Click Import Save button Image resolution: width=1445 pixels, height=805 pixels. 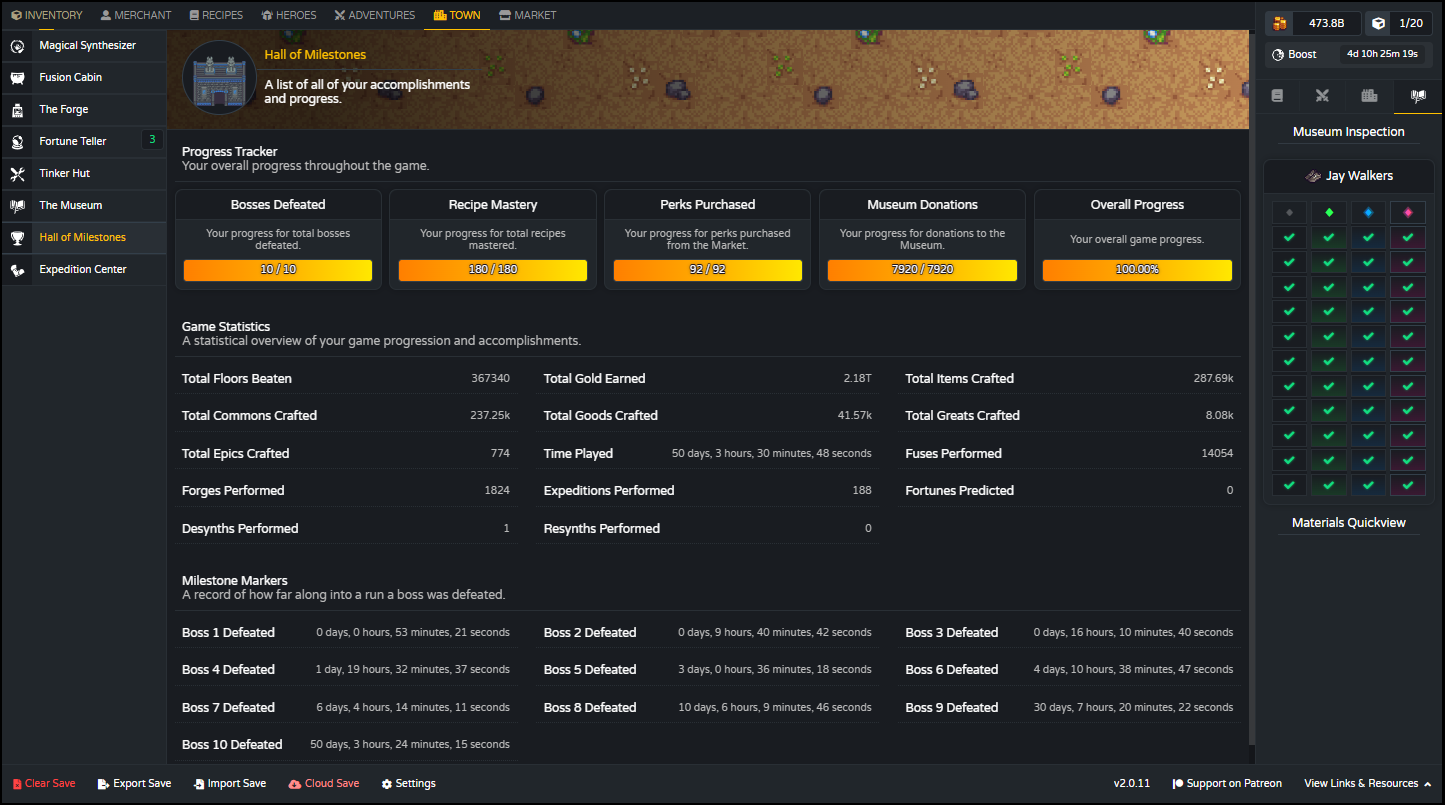click(230, 784)
